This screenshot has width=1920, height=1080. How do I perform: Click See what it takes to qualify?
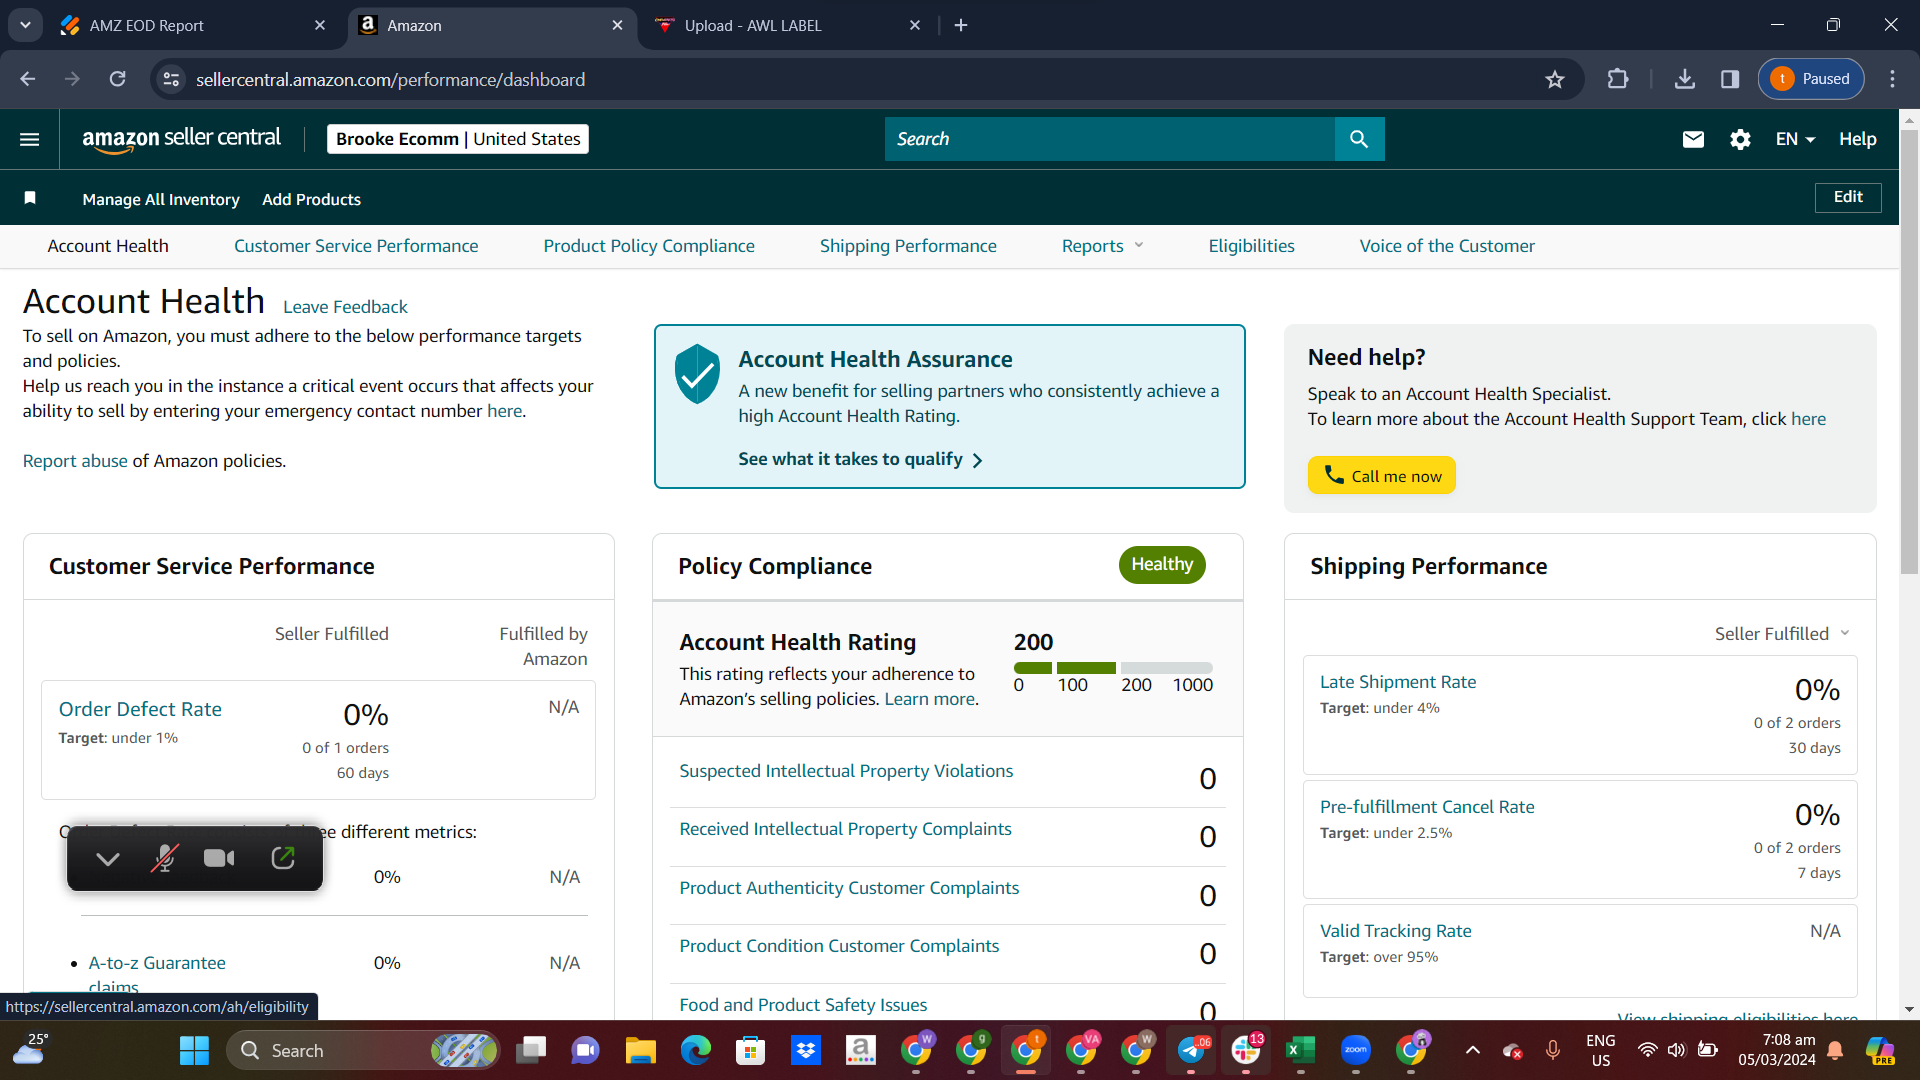tap(860, 459)
